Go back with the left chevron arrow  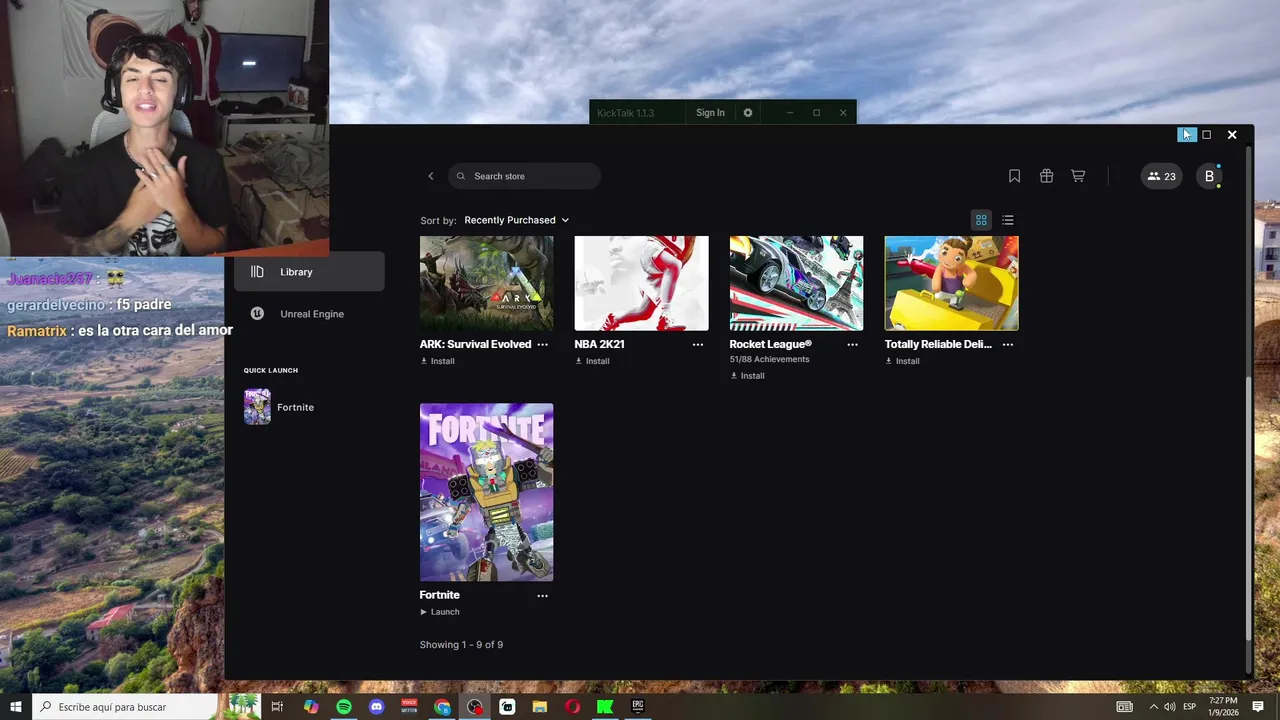coord(431,176)
